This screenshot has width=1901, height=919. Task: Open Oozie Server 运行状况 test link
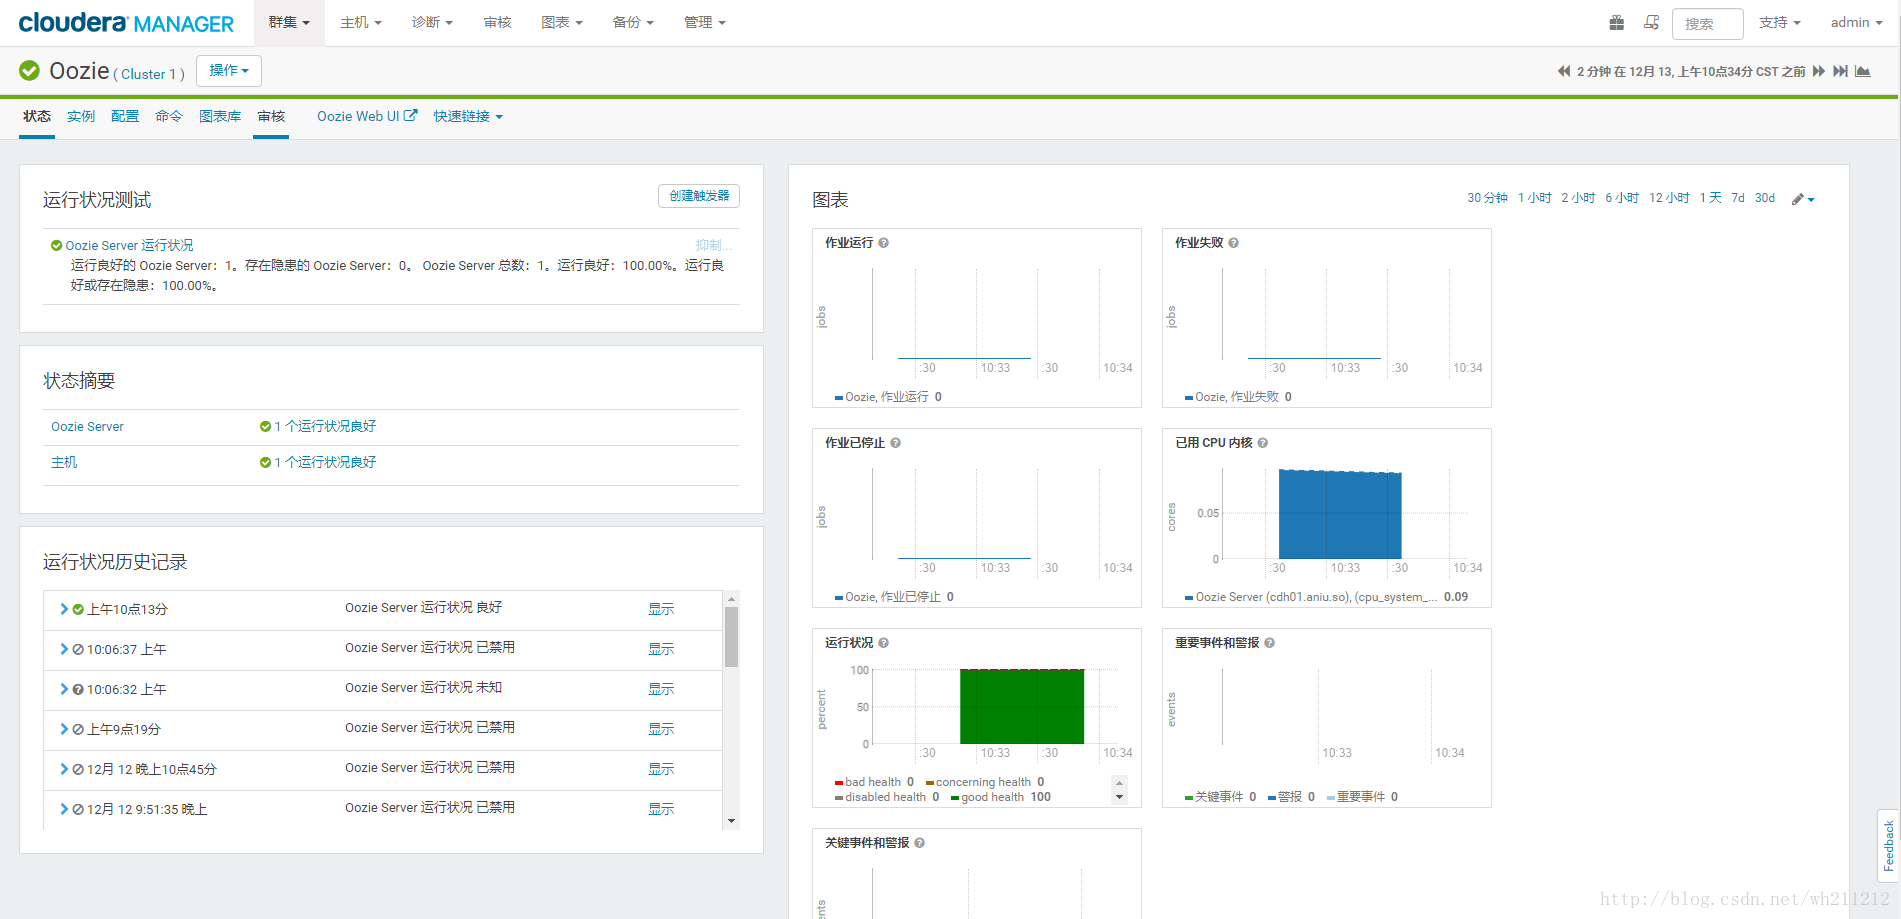click(x=129, y=245)
